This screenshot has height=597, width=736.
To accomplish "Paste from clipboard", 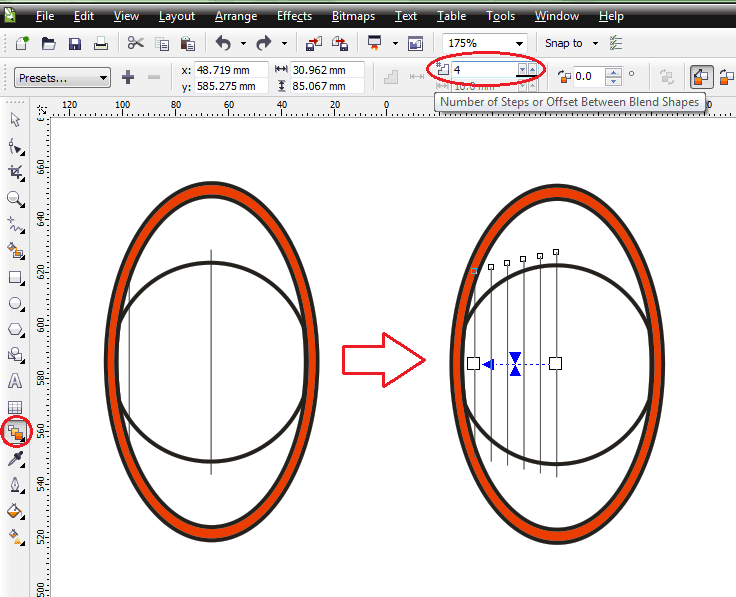I will pyautogui.click(x=188, y=44).
